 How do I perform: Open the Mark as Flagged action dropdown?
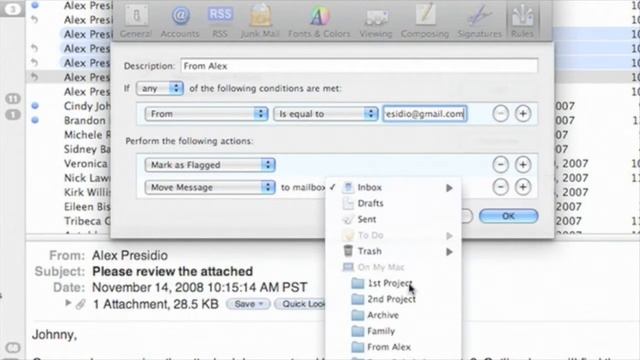[210, 165]
